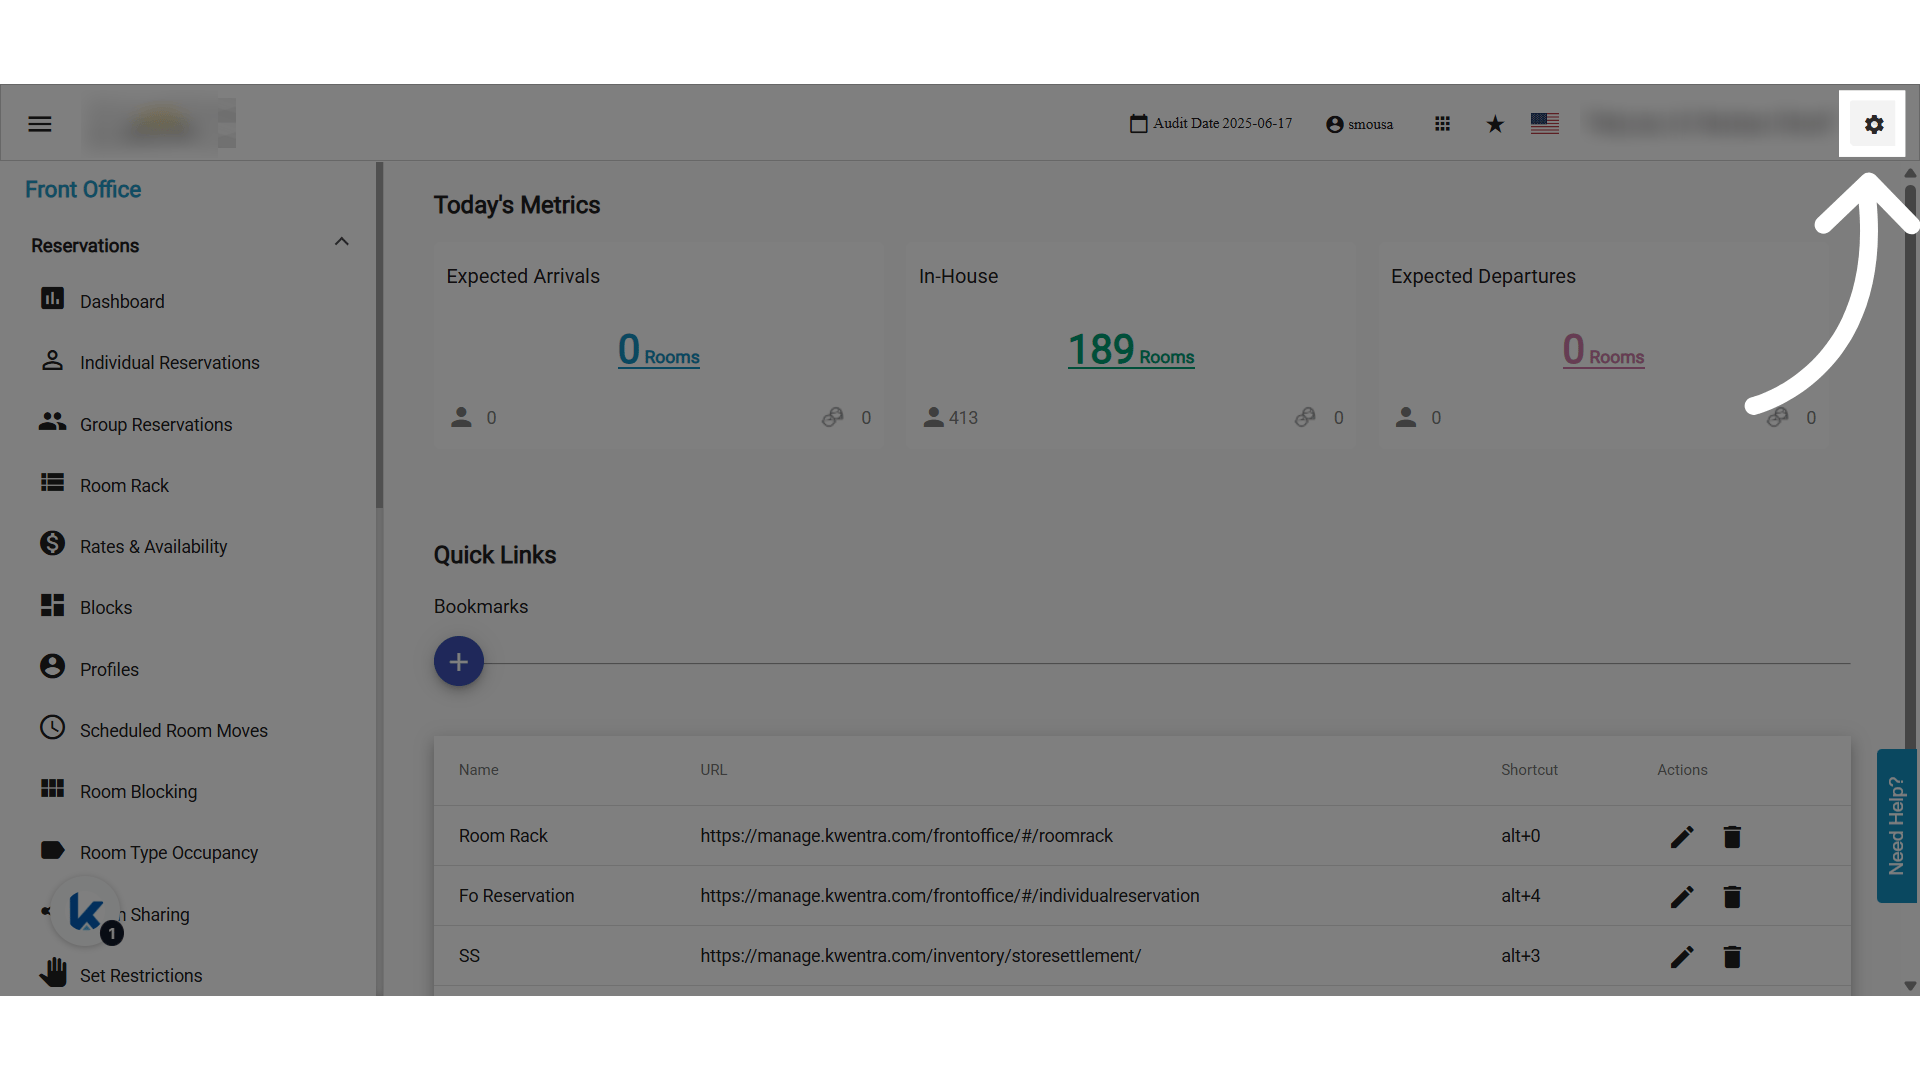Edit the Fo Reservation bookmark
Screen dimensions: 1920x1080
coord(1682,896)
